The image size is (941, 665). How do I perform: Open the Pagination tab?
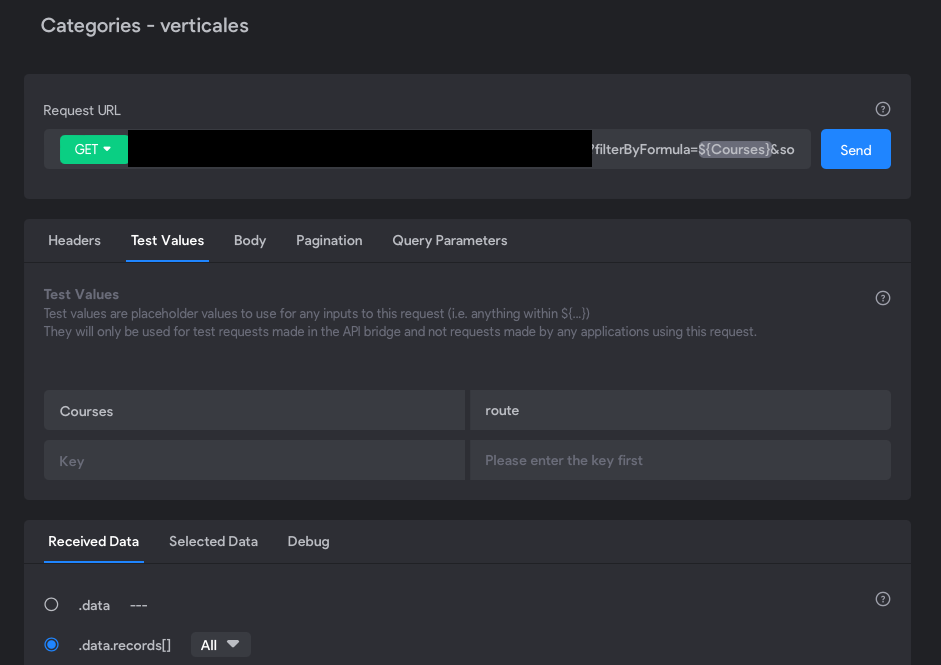coord(329,241)
